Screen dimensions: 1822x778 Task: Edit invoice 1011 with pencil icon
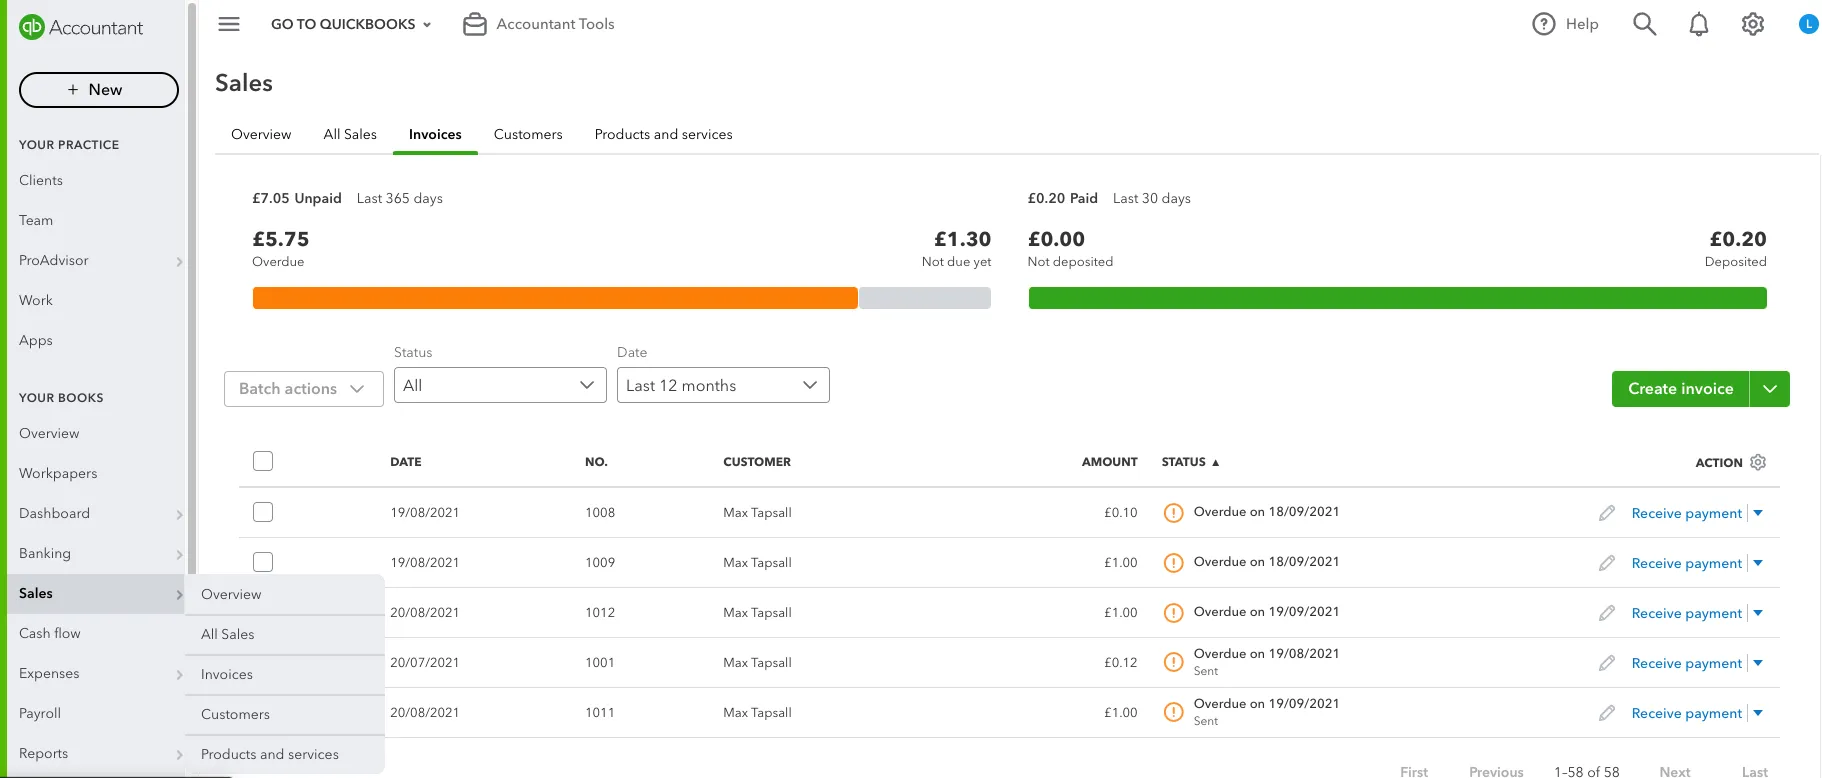point(1607,713)
